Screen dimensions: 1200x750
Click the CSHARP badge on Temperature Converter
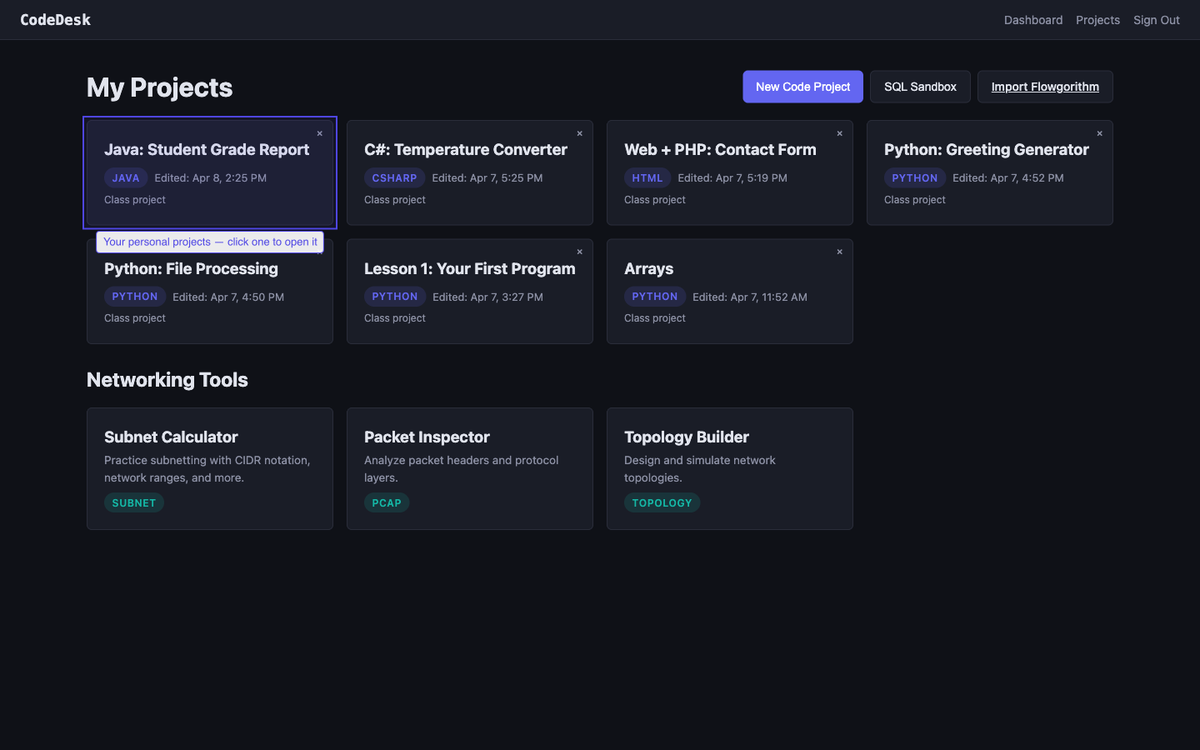[394, 177]
